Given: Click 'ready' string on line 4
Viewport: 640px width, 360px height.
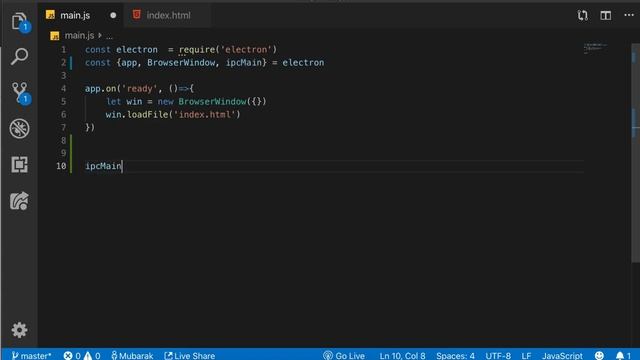Looking at the screenshot, I should (139, 89).
